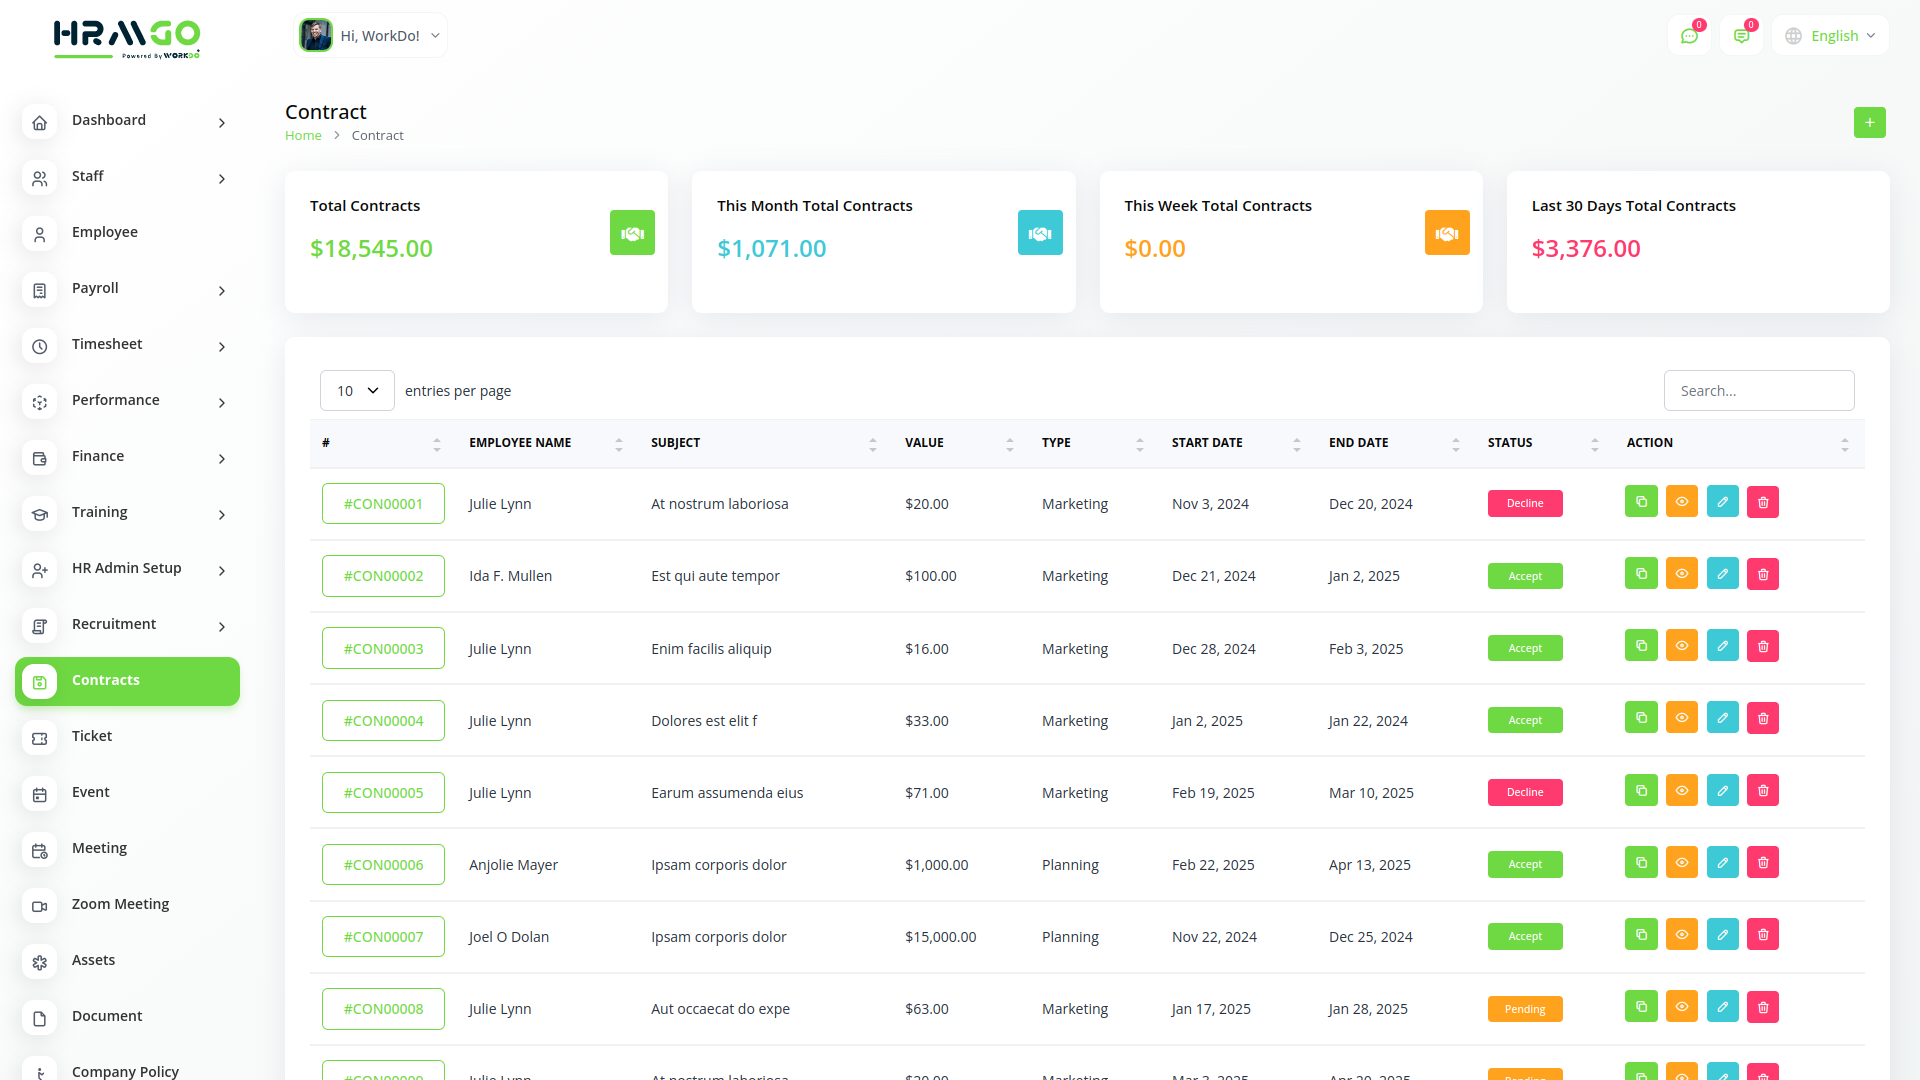Open the chat messages icon in the header
The height and width of the screenshot is (1080, 1920).
point(1689,36)
